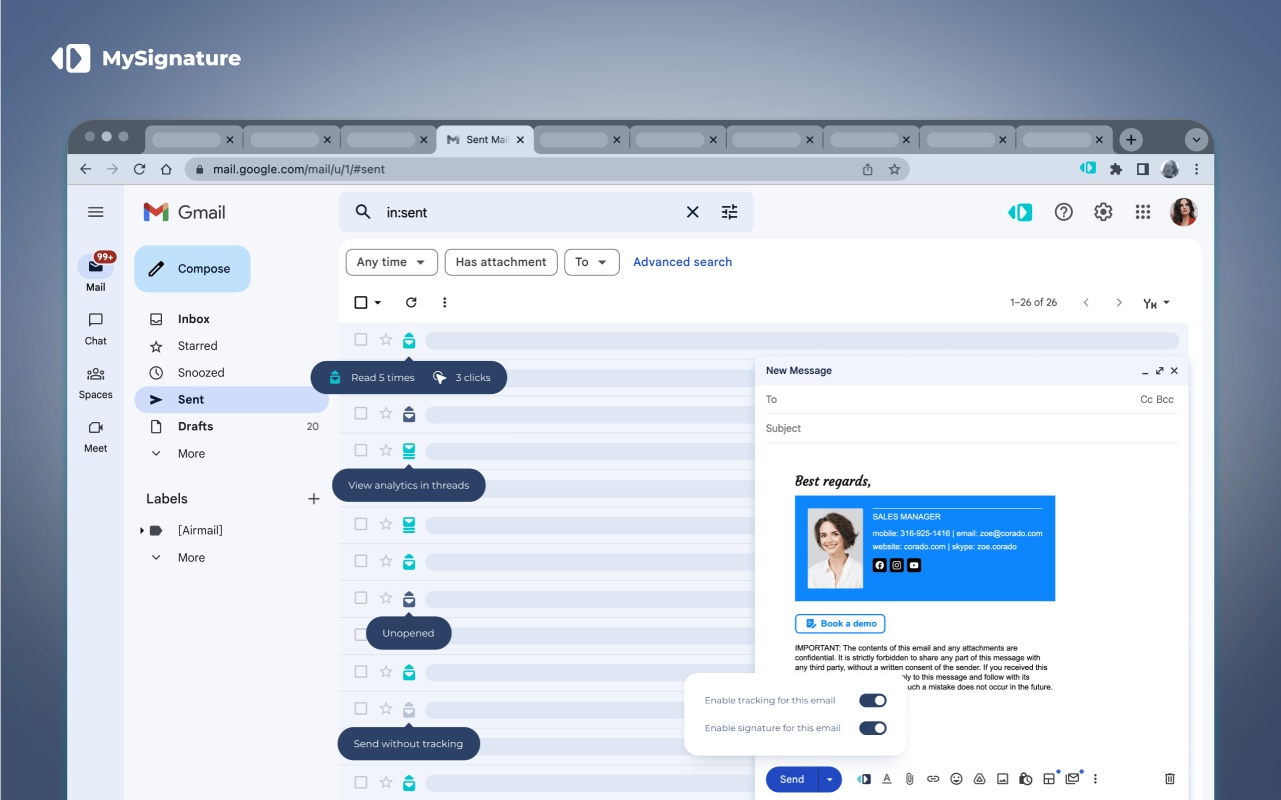Screen dimensions: 1281x800
Task: Expand the [Airmail] label arrow
Action: point(142,530)
